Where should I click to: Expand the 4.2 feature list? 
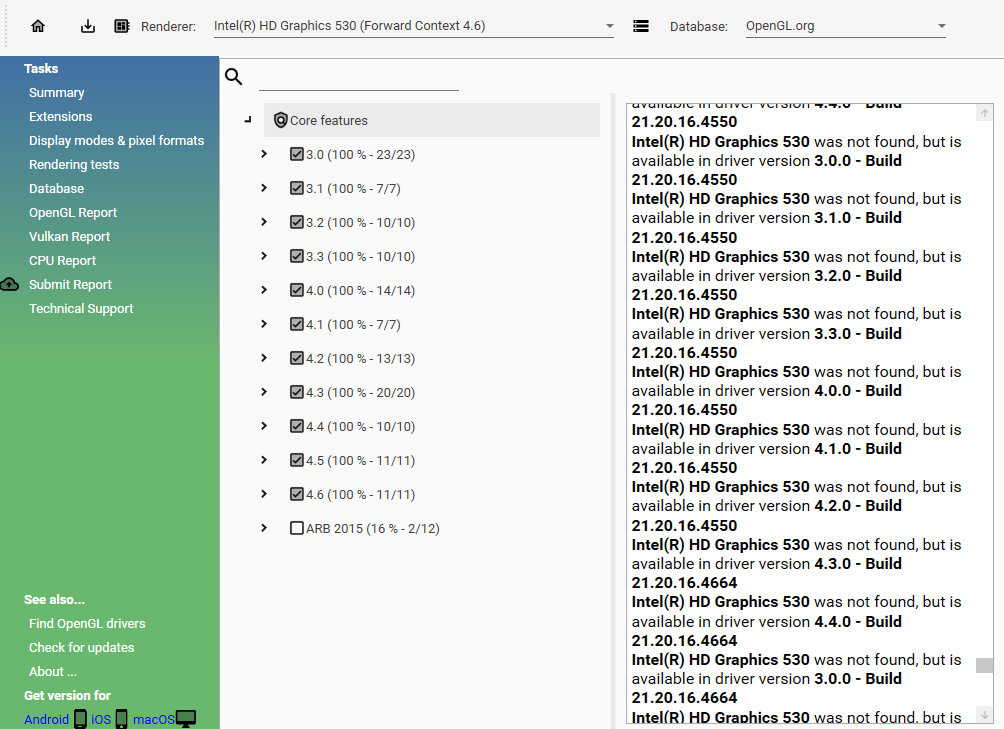[x=264, y=357]
